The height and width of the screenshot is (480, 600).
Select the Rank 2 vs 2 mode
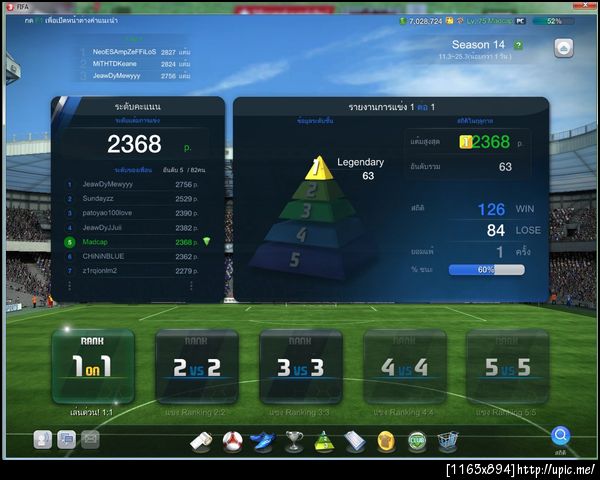(x=197, y=366)
